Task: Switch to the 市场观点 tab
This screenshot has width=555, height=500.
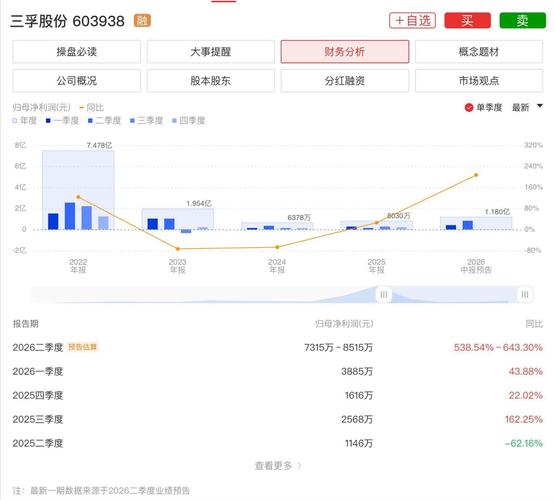Action: tap(479, 81)
